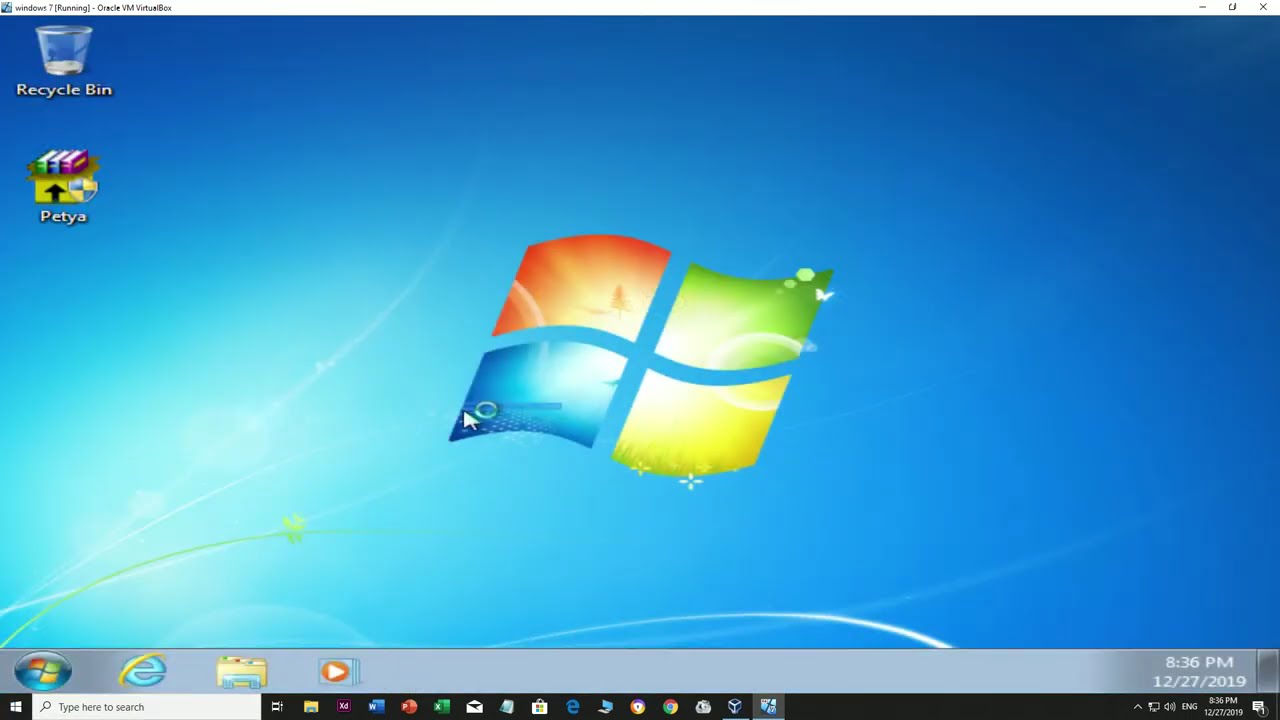1280x720 pixels.
Task: Open the Mail app on host taskbar
Action: 474,707
